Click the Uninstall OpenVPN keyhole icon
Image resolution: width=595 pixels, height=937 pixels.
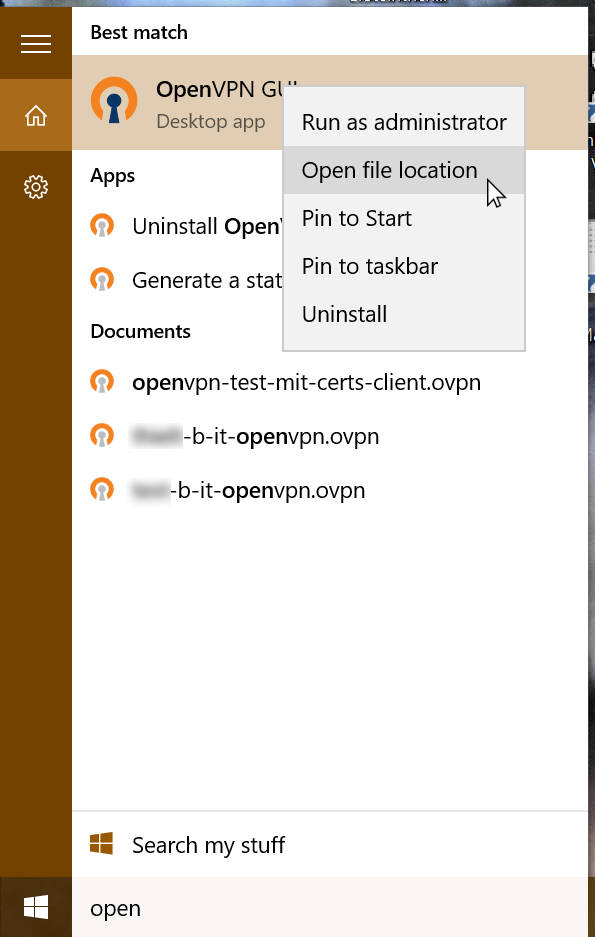102,225
